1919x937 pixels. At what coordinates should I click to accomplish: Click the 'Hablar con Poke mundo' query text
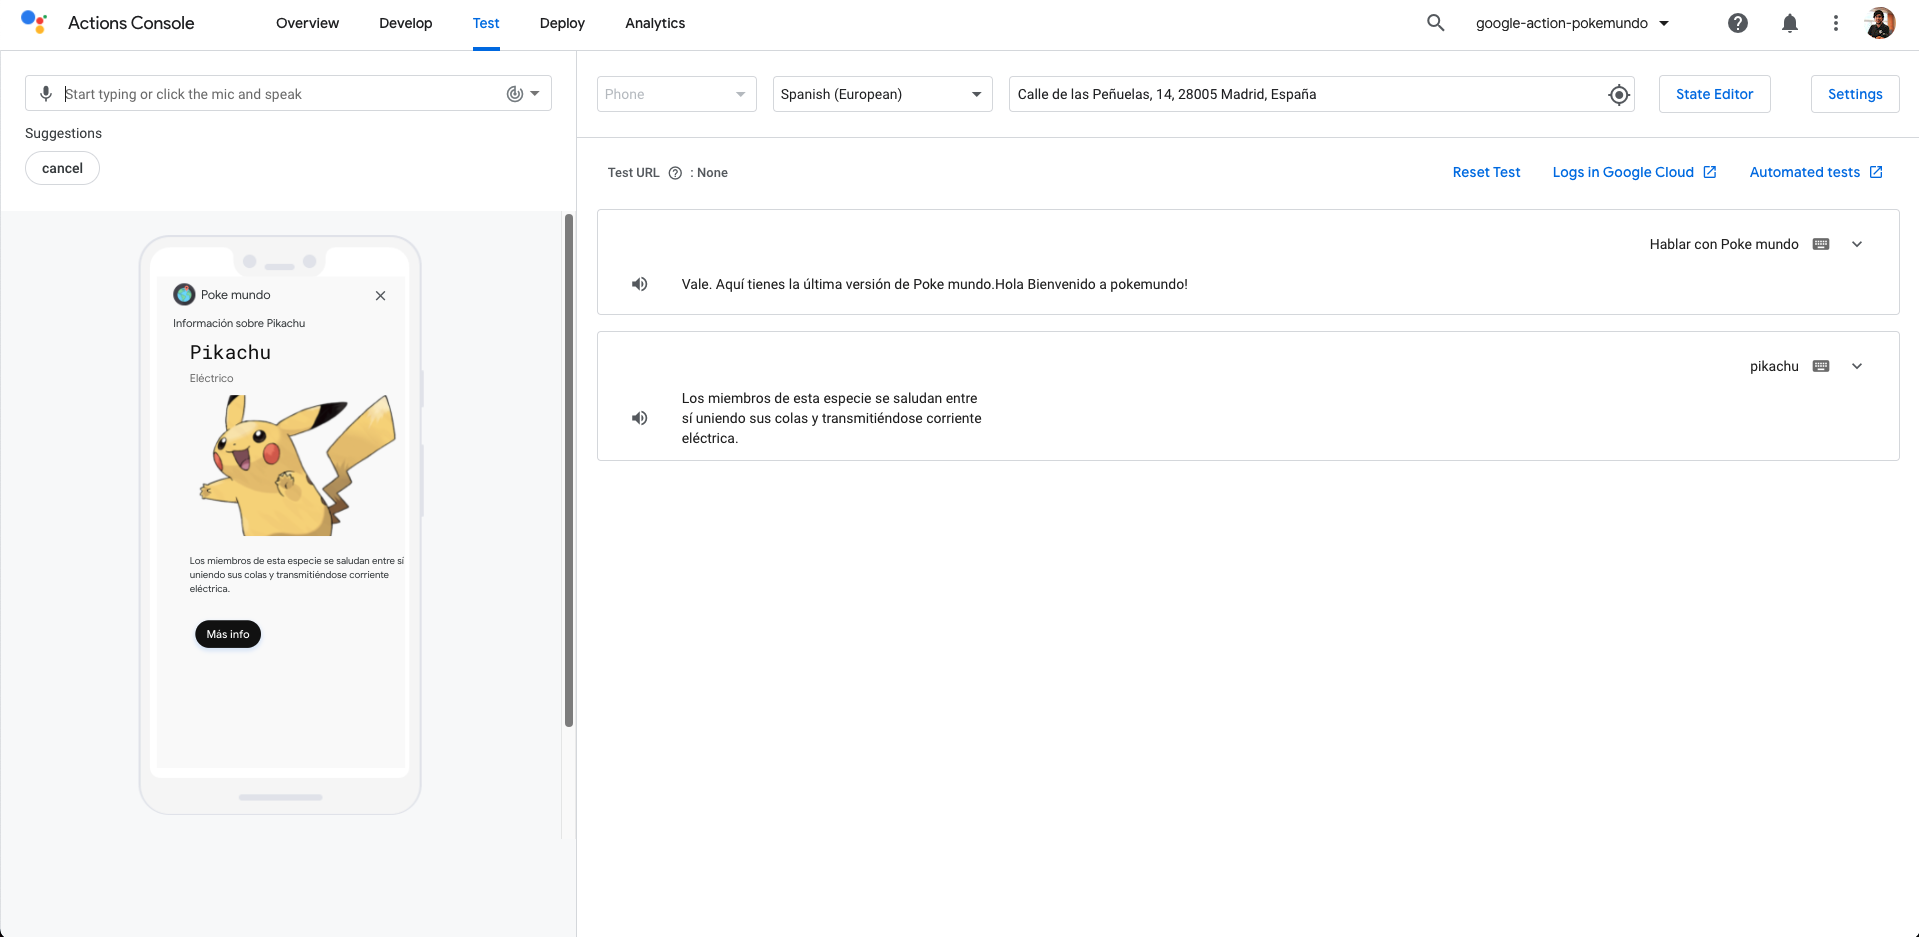click(1724, 244)
